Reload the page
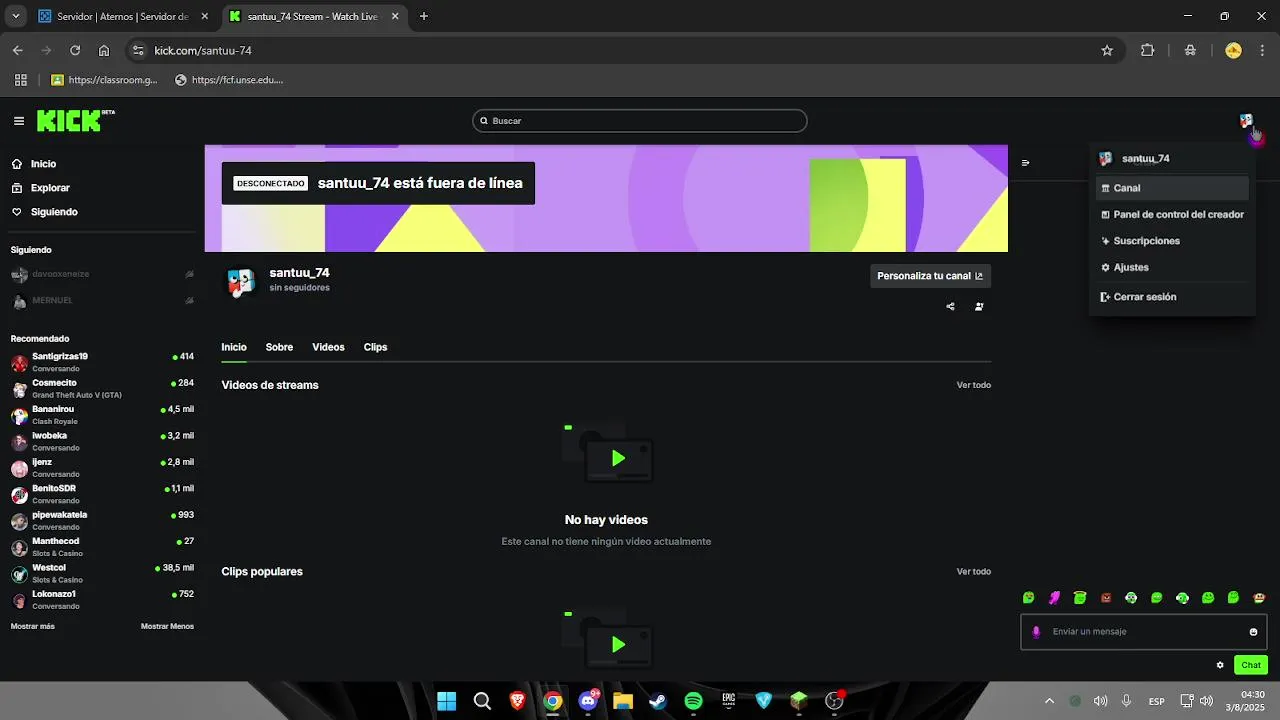 pos(75,50)
